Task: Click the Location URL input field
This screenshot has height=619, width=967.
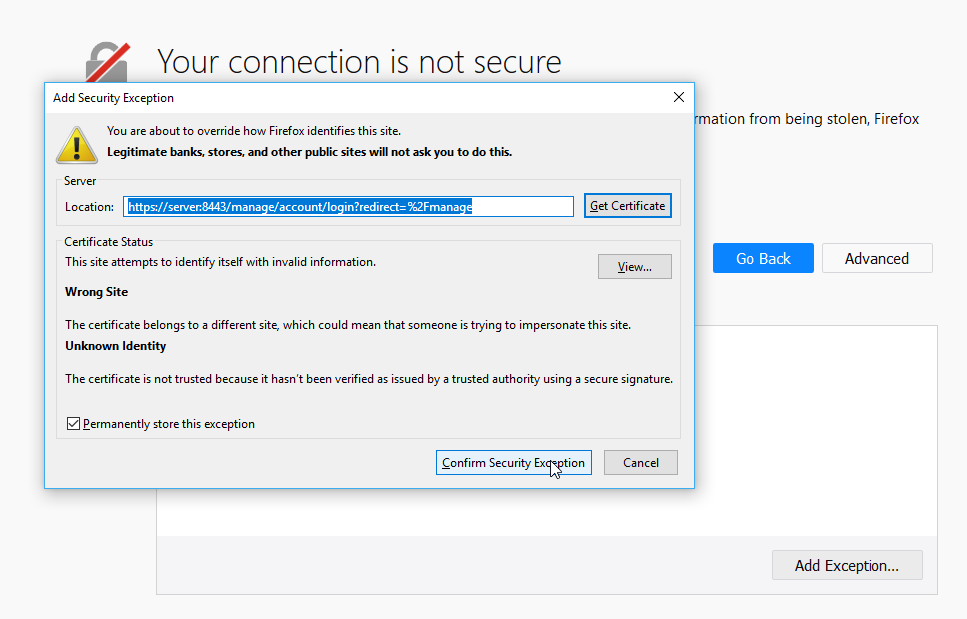Action: point(348,207)
